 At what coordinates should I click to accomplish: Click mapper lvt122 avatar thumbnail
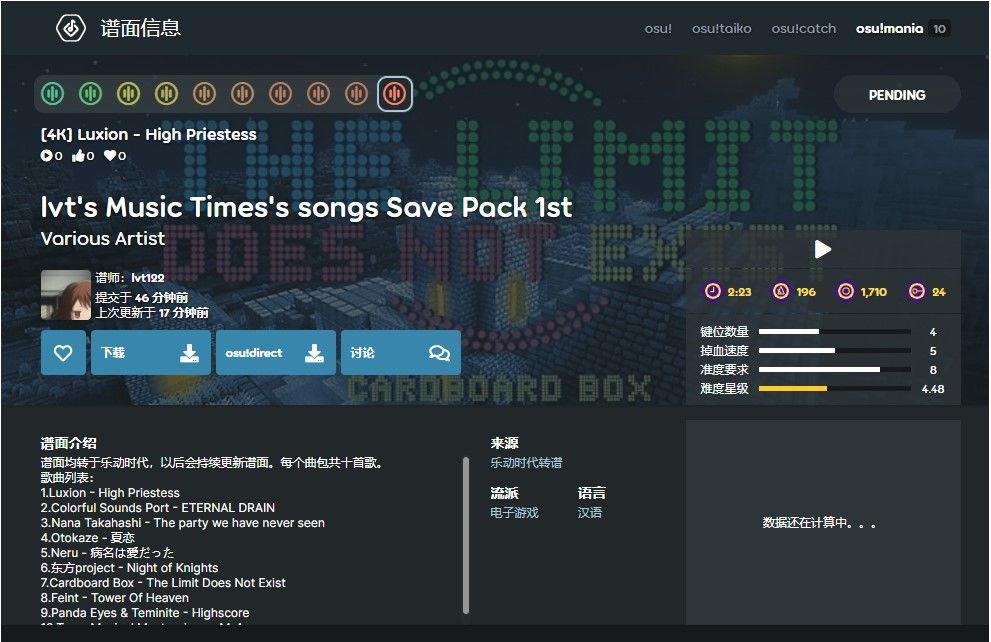(66, 295)
